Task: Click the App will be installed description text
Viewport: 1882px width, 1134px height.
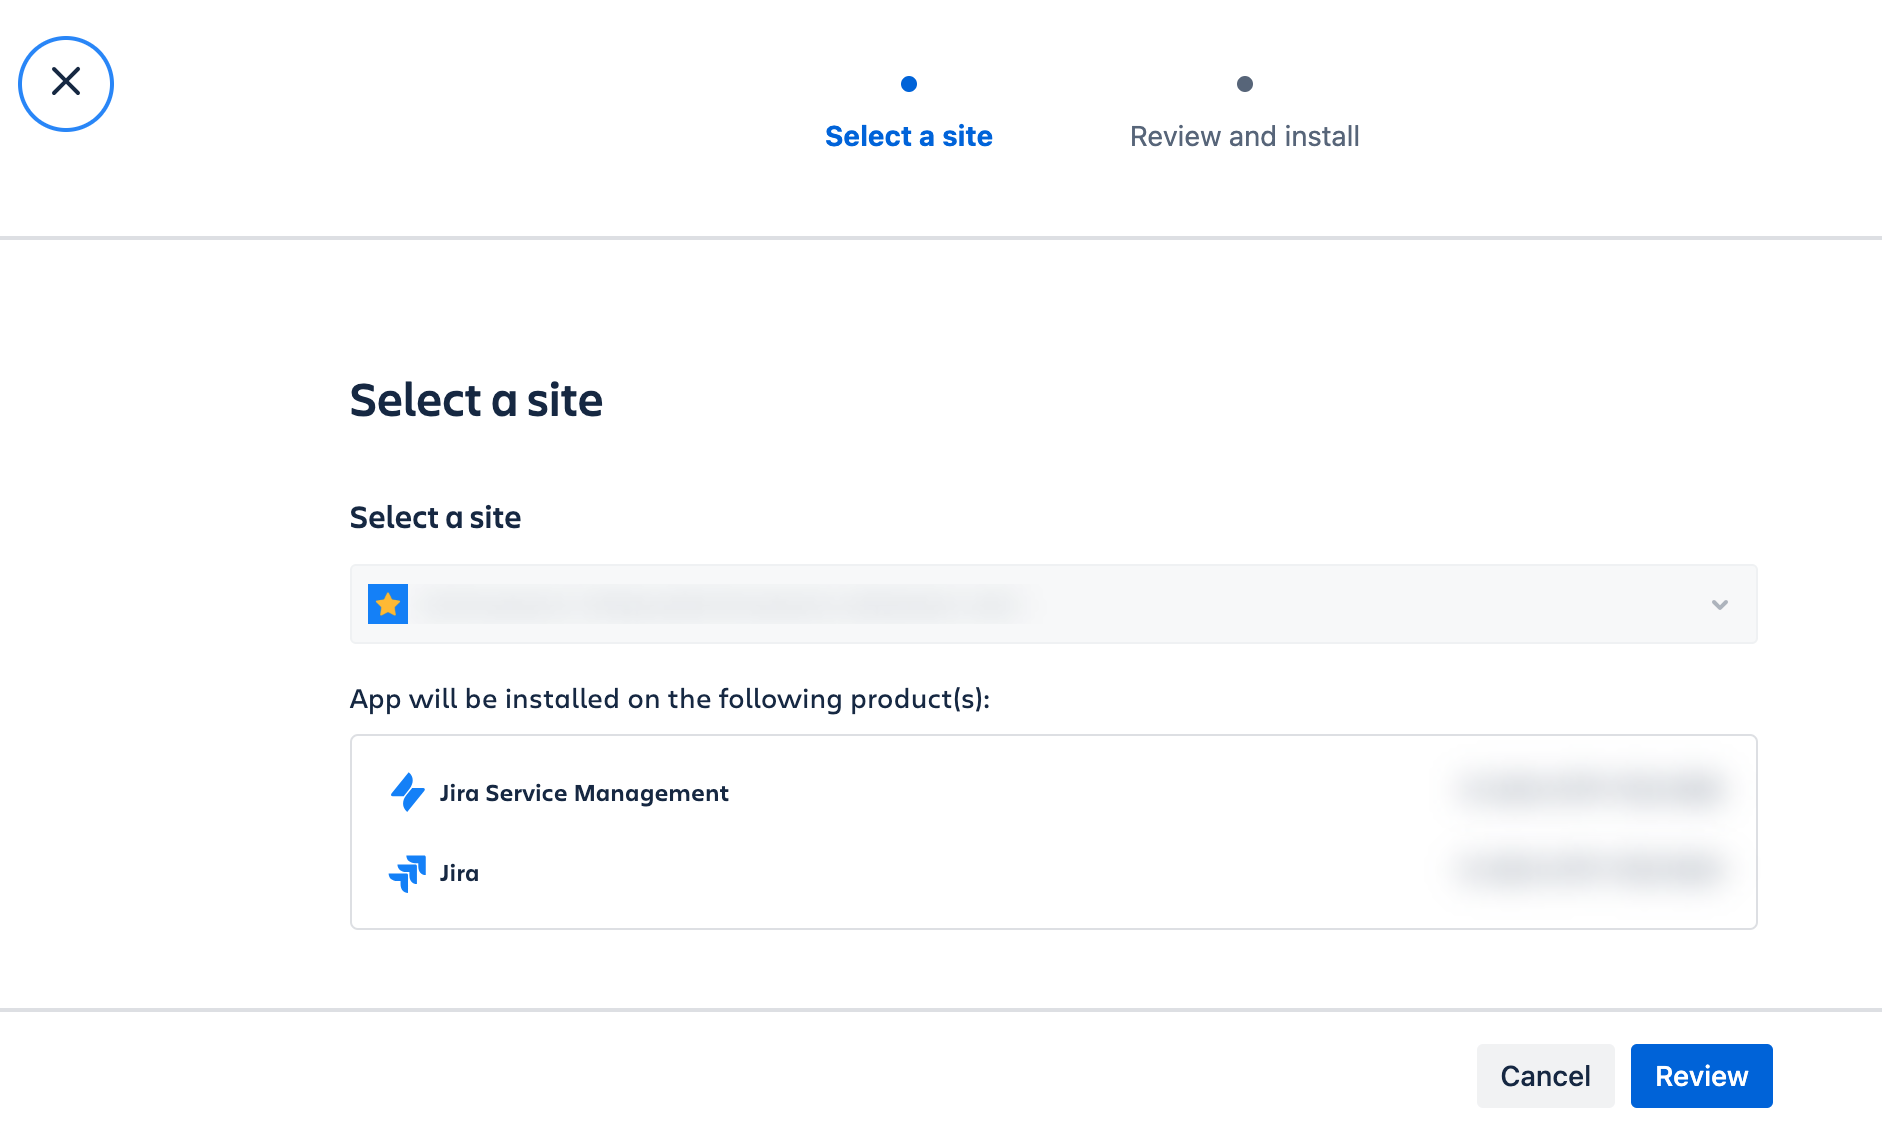Action: click(669, 698)
